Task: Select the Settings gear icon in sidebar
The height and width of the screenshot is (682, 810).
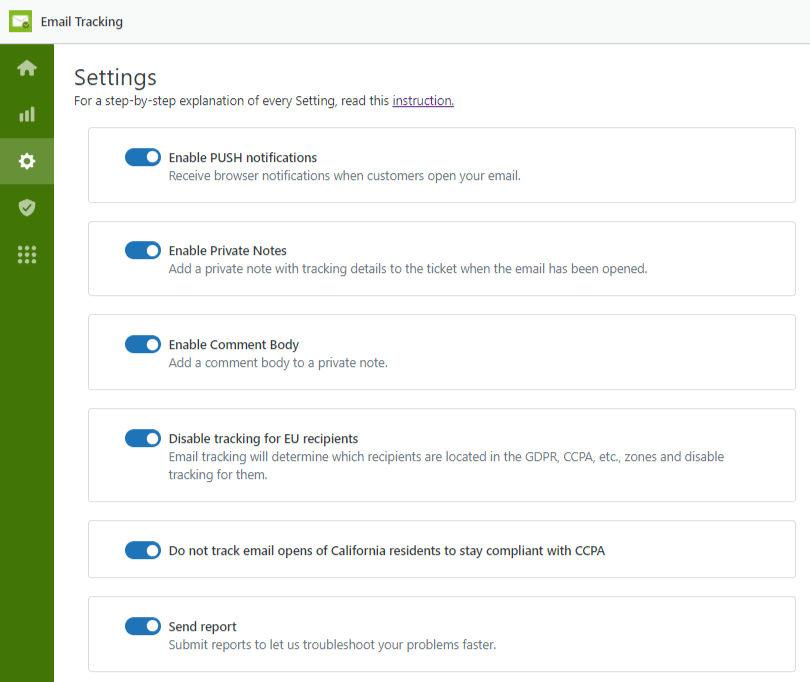Action: [27, 161]
